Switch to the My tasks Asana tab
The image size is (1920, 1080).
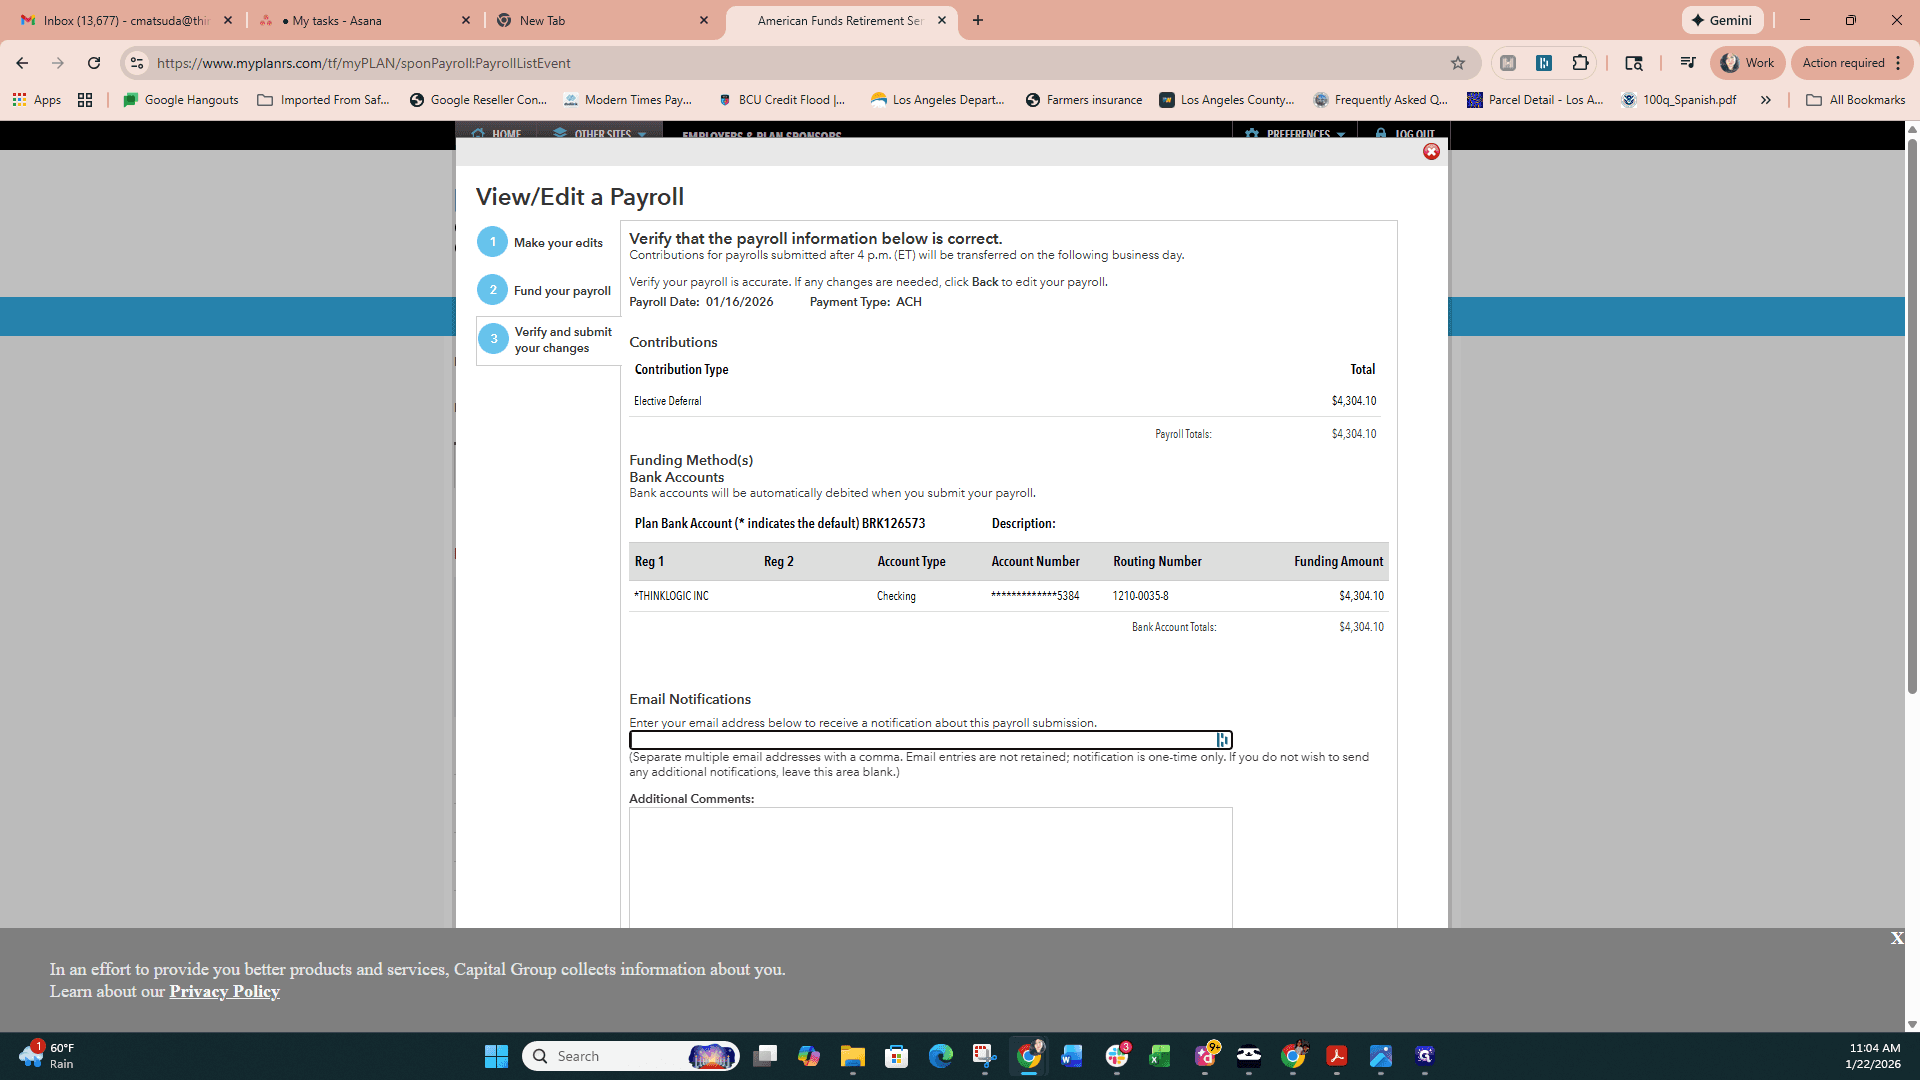tap(365, 20)
